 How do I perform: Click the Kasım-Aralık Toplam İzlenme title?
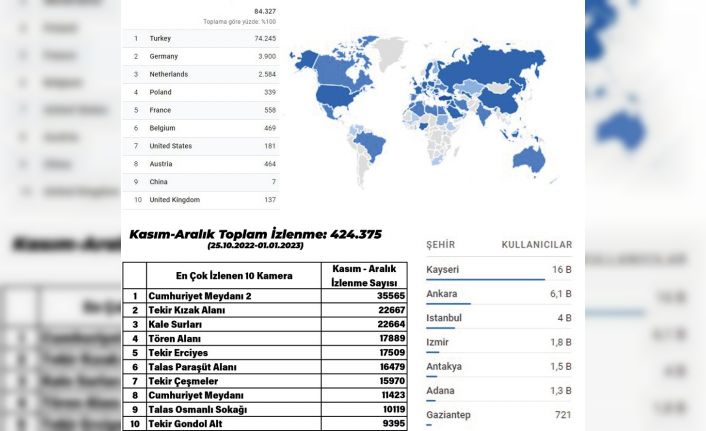pyautogui.click(x=254, y=235)
